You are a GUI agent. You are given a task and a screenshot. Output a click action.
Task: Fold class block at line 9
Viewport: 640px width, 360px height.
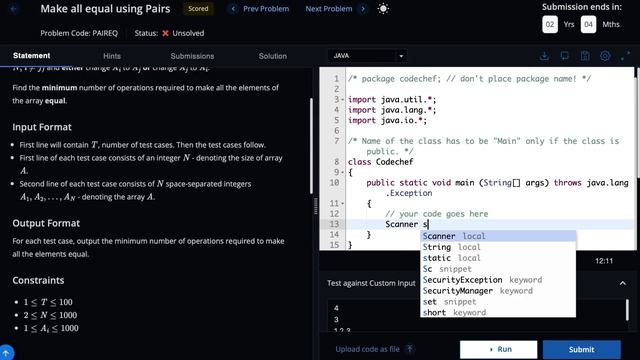[342, 172]
